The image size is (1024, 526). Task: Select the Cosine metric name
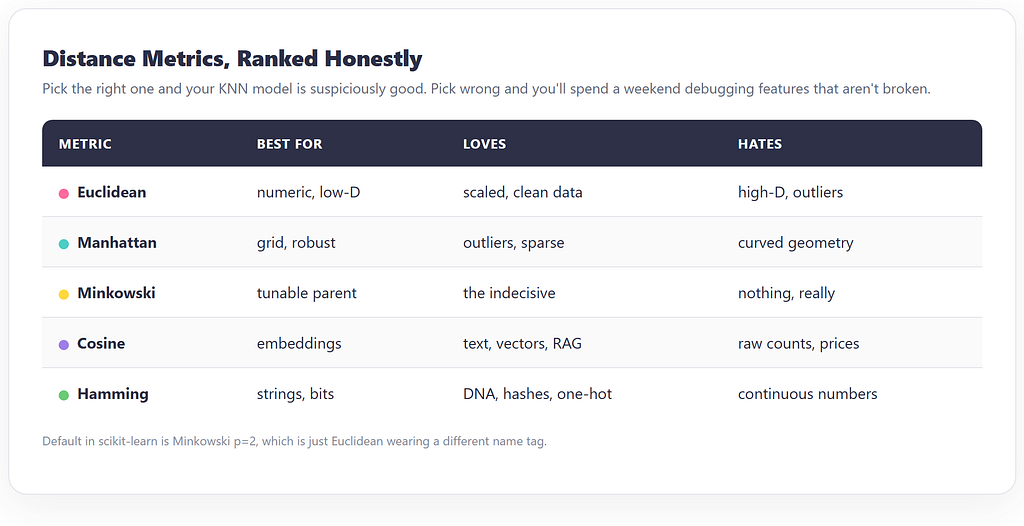[101, 343]
